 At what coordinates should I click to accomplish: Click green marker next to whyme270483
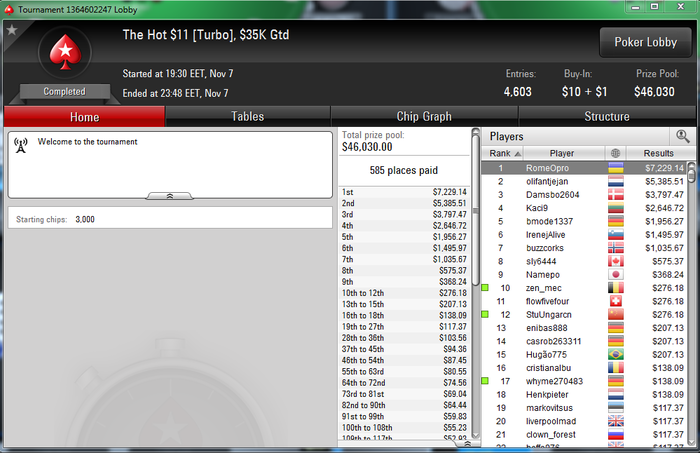coord(485,381)
